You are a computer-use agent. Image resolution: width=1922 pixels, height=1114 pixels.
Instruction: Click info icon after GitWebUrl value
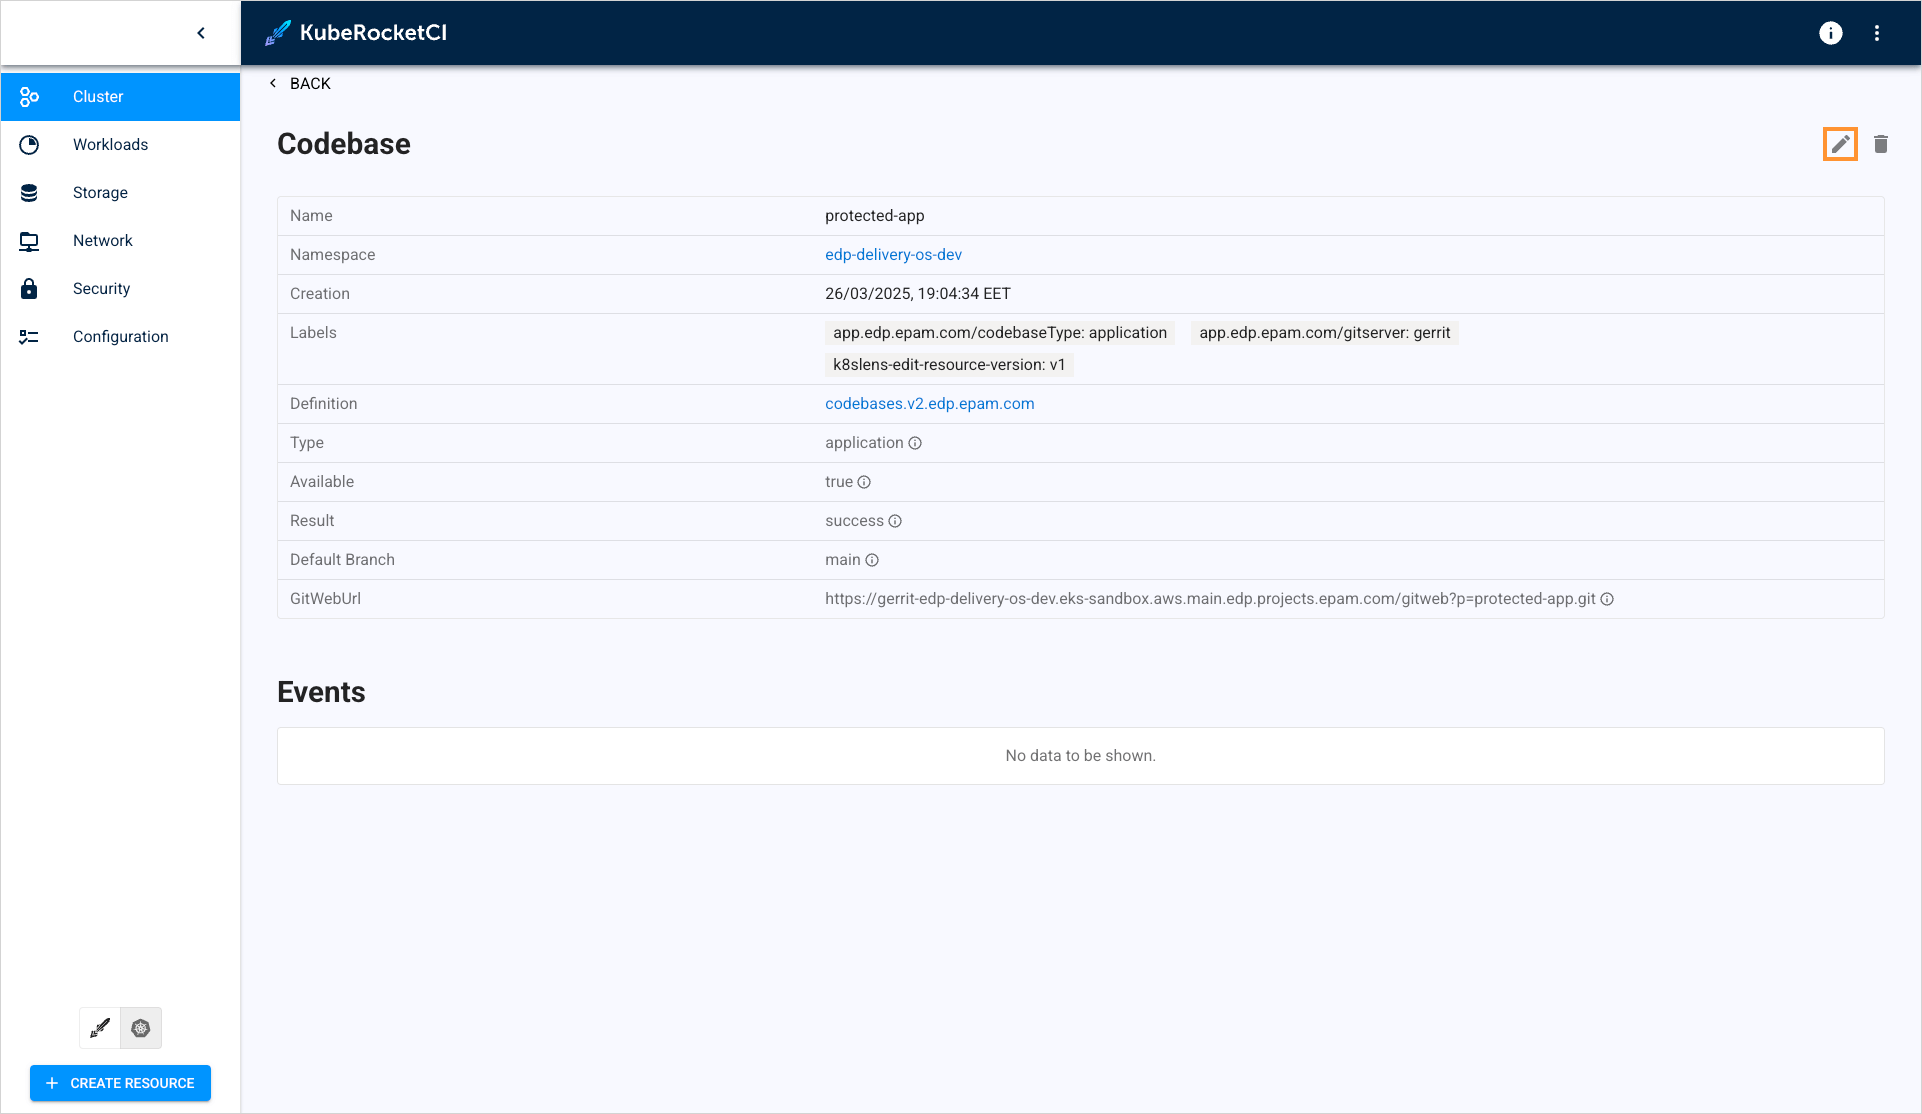[1607, 599]
